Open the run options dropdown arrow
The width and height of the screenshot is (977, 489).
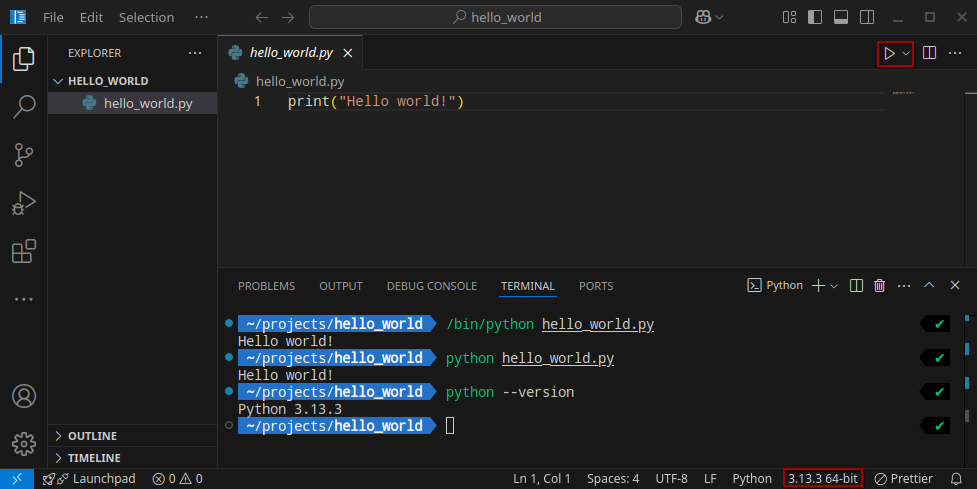click(x=906, y=54)
